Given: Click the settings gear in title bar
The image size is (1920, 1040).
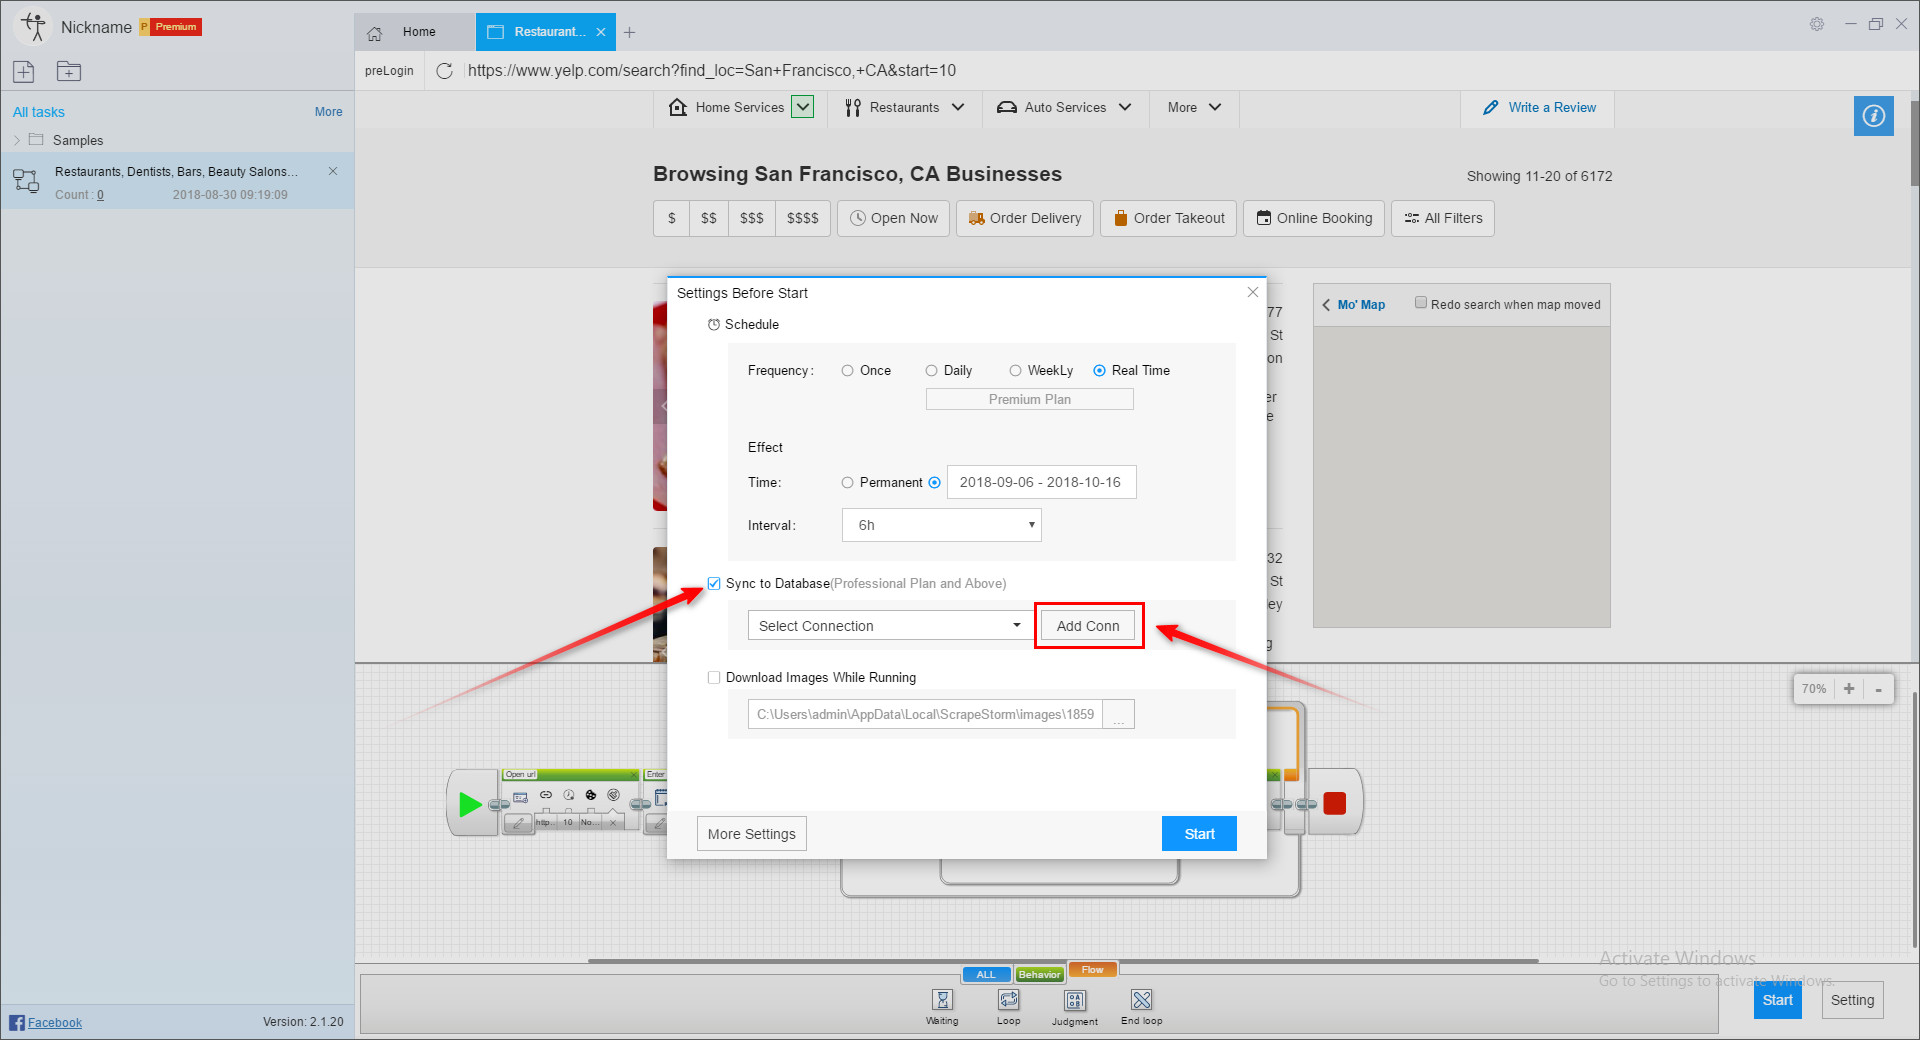Looking at the screenshot, I should pyautogui.click(x=1817, y=24).
